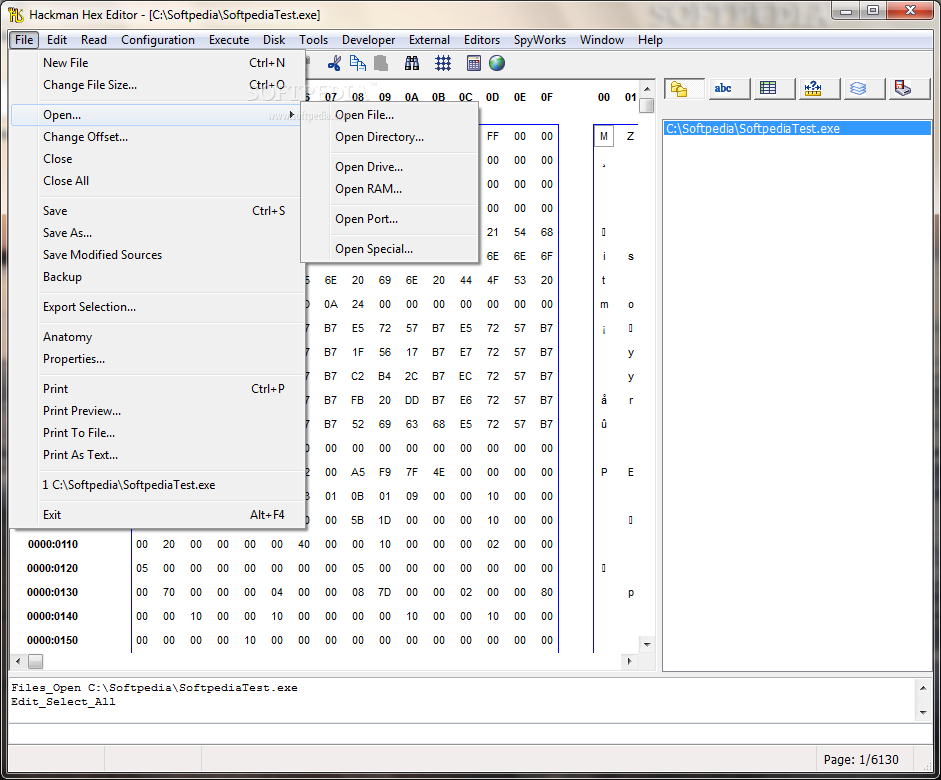The image size is (941, 780).
Task: Select the layers stack panel icon
Action: coord(864,89)
